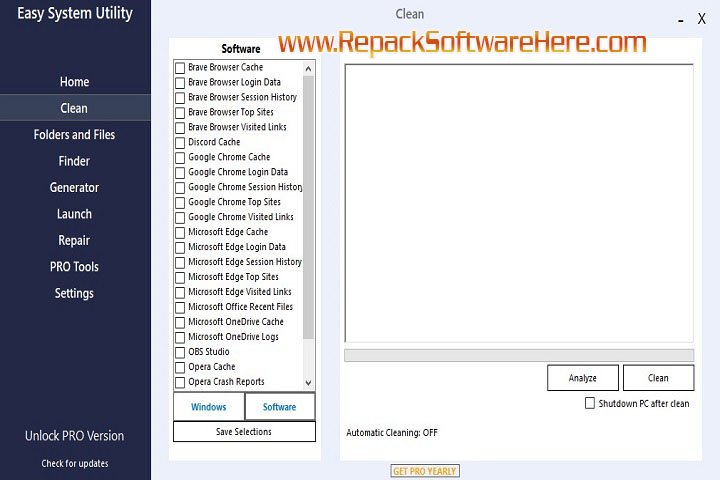Click the software list scrollbar thumb

point(309,208)
